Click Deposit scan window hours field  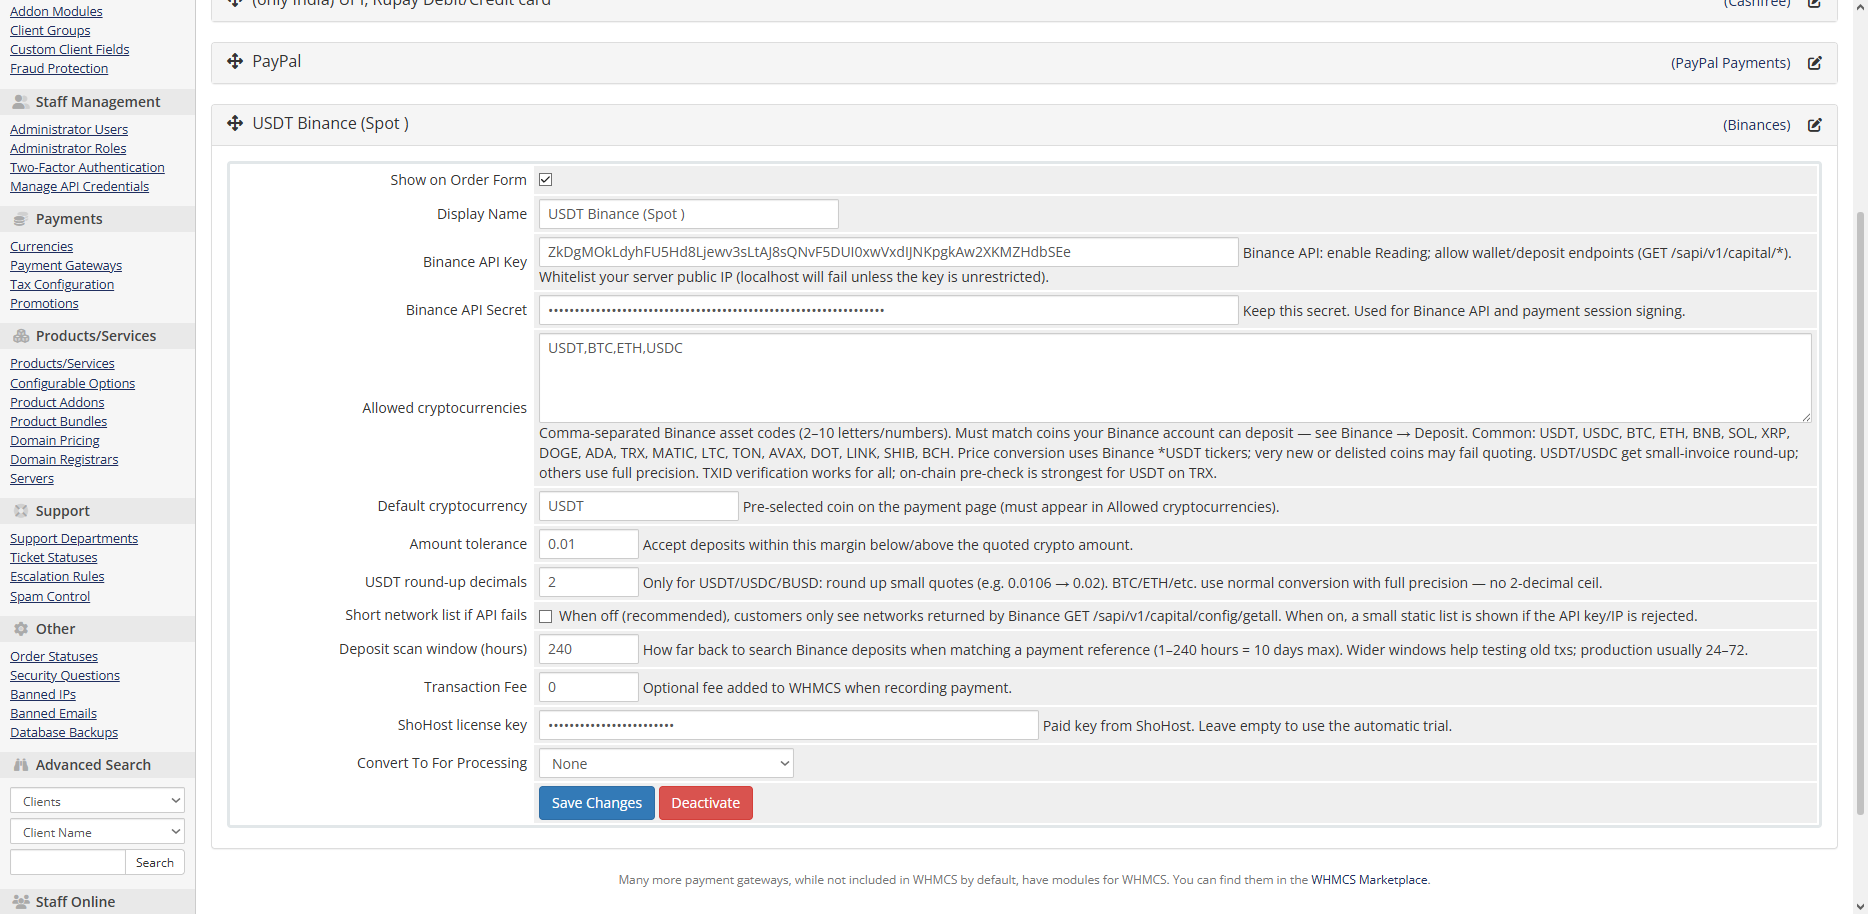tap(589, 649)
